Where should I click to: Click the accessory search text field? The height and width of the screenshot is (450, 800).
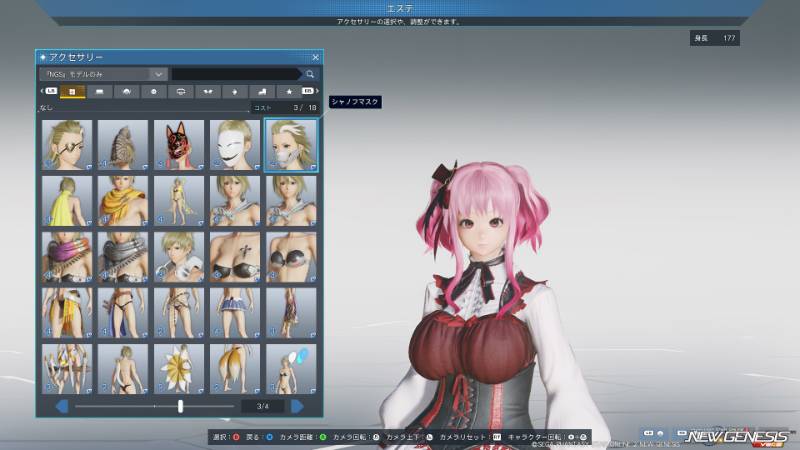point(236,74)
